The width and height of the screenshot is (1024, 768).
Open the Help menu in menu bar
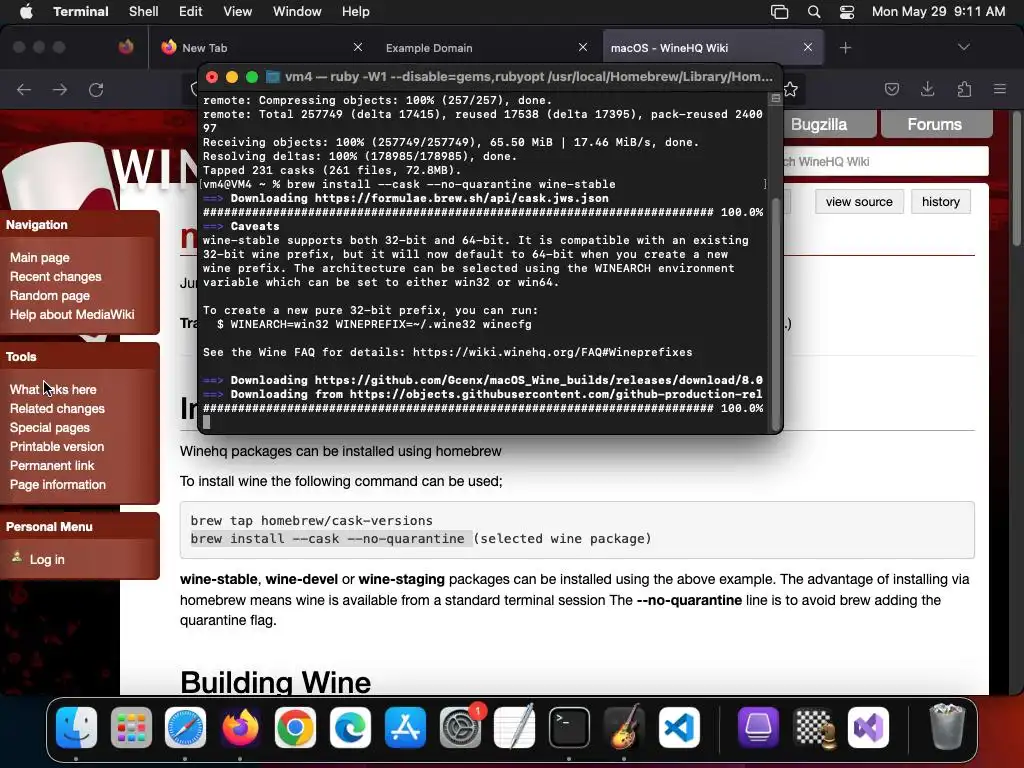coord(356,12)
